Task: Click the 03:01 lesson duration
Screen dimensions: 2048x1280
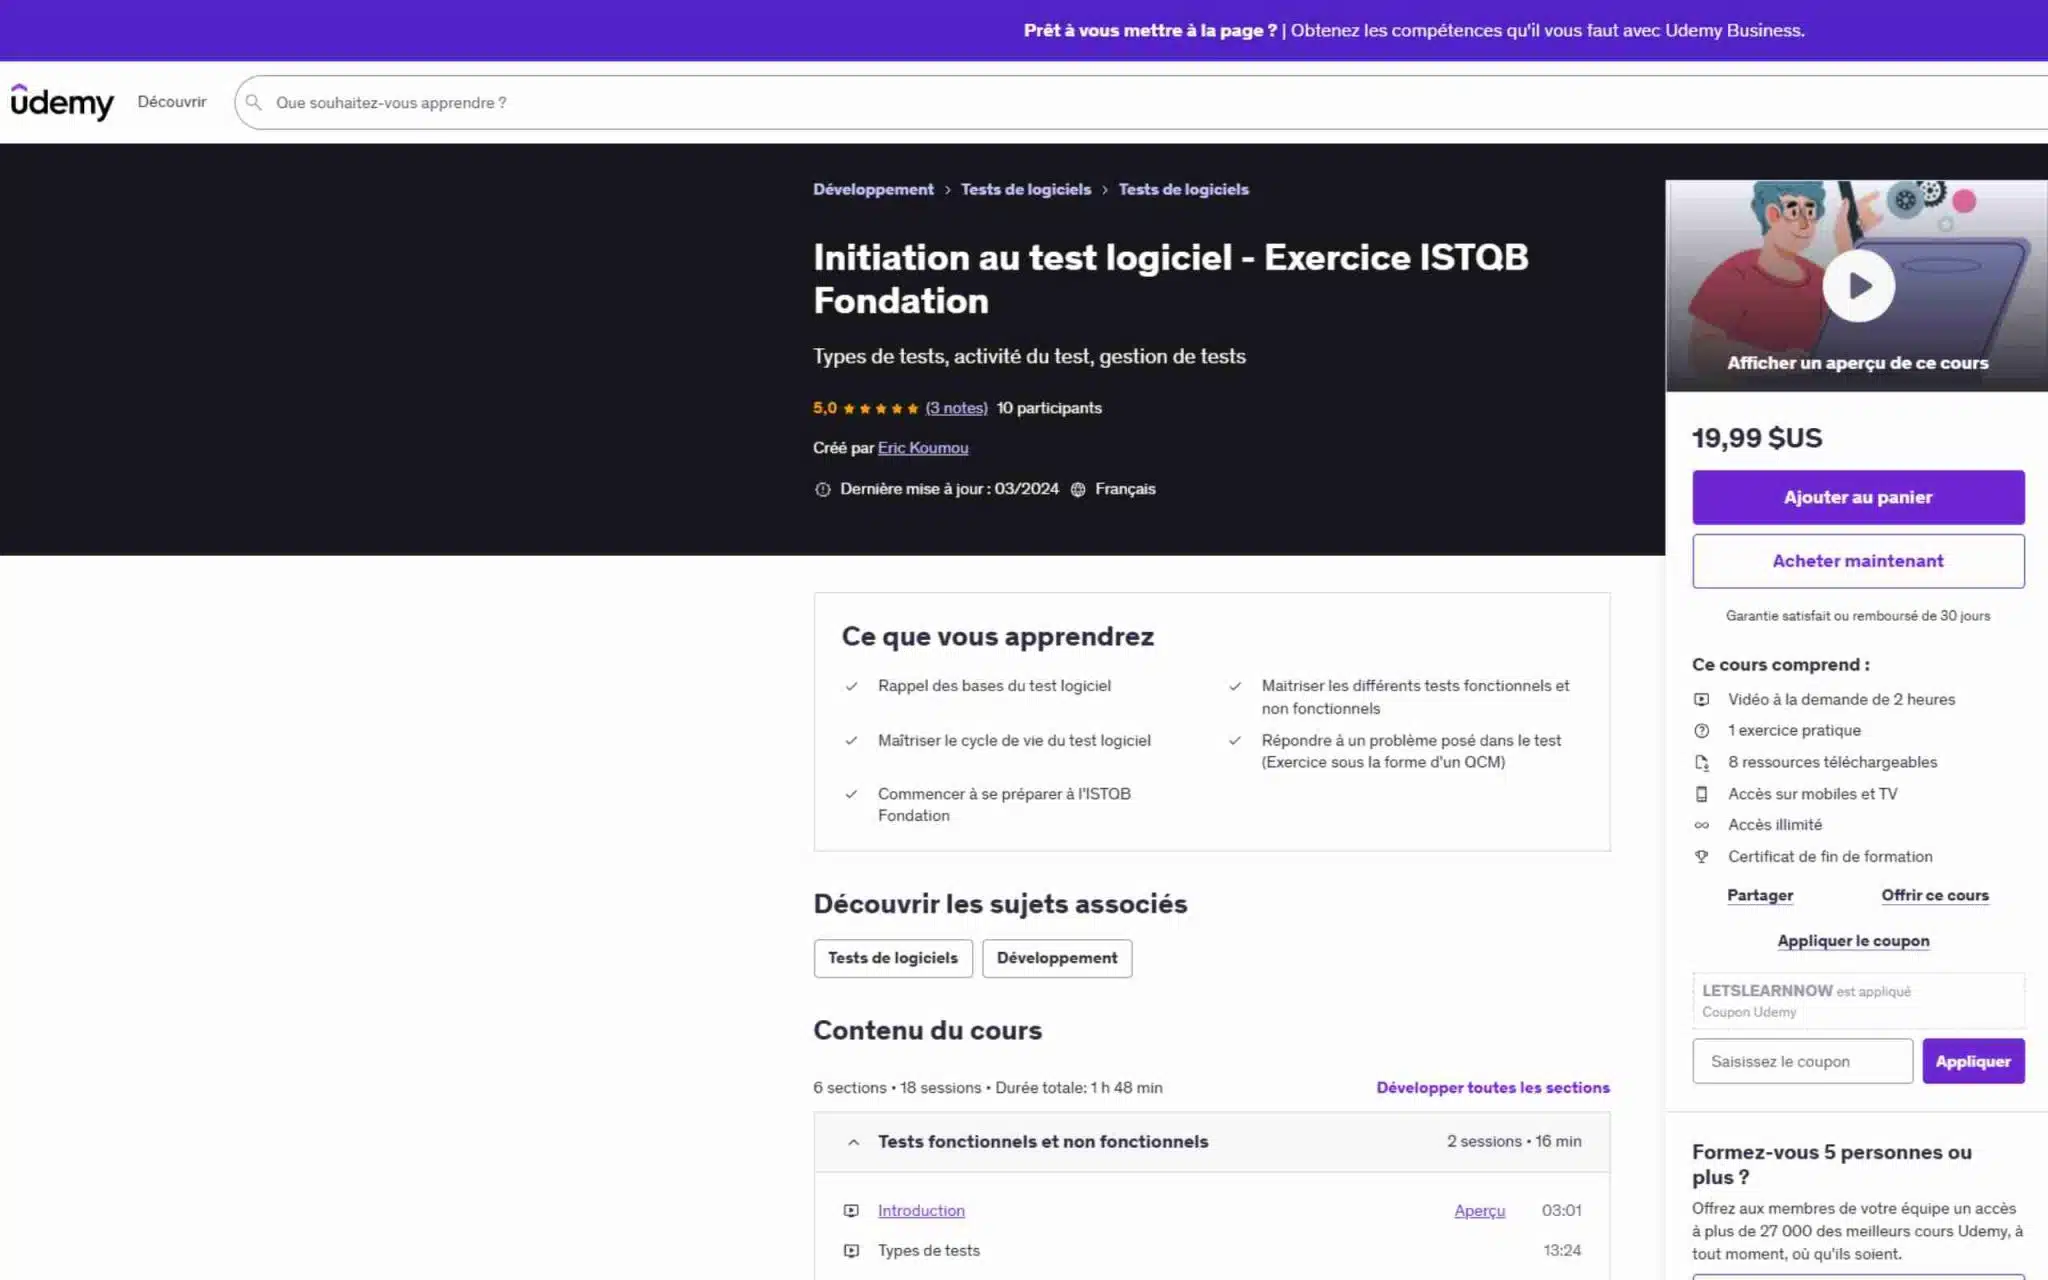Action: (1562, 1210)
